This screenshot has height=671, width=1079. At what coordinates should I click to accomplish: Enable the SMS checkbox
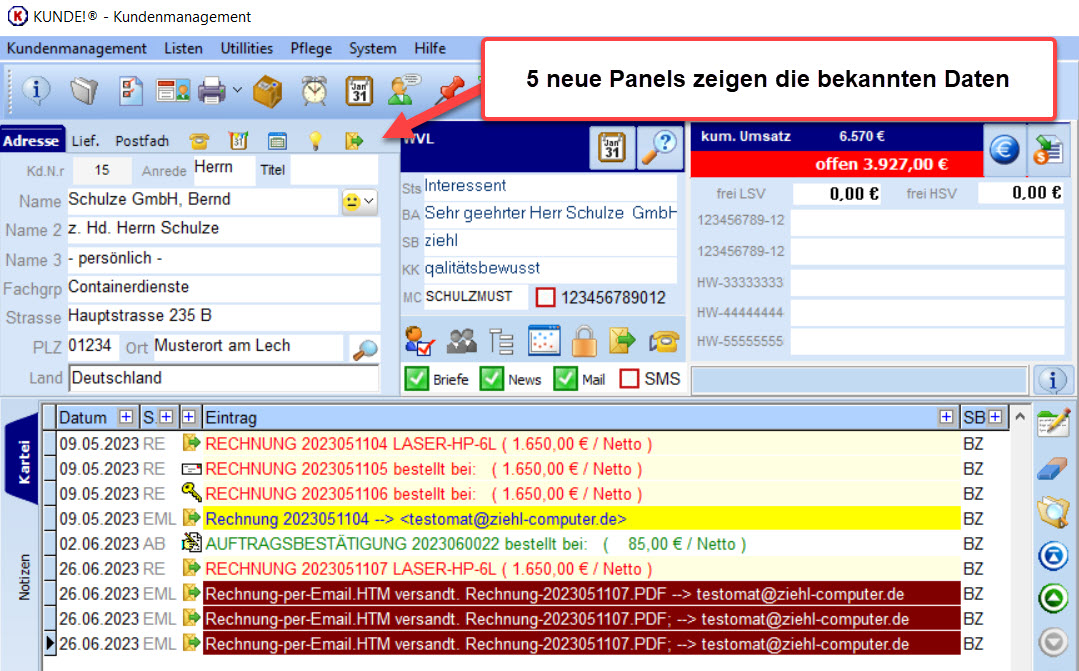(x=630, y=379)
